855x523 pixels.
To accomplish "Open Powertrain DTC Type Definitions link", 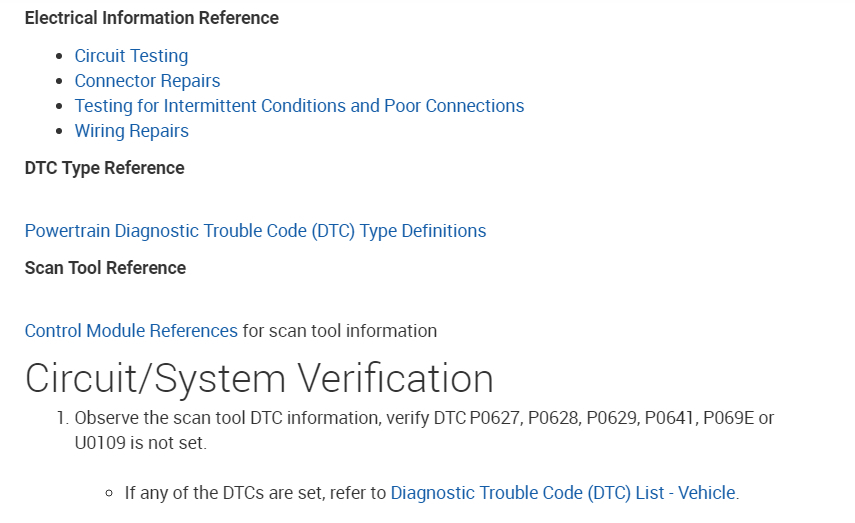I will point(255,231).
